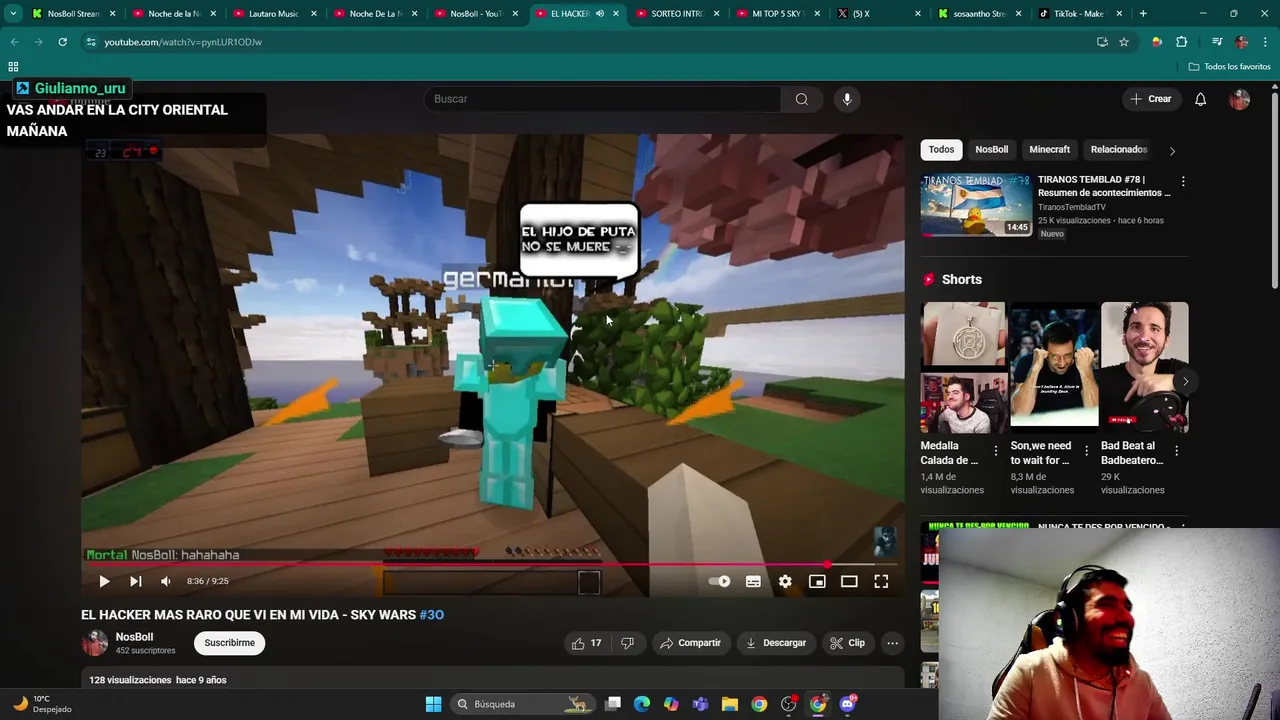Open a new browser tab
The height and width of the screenshot is (720, 1280).
[1143, 14]
